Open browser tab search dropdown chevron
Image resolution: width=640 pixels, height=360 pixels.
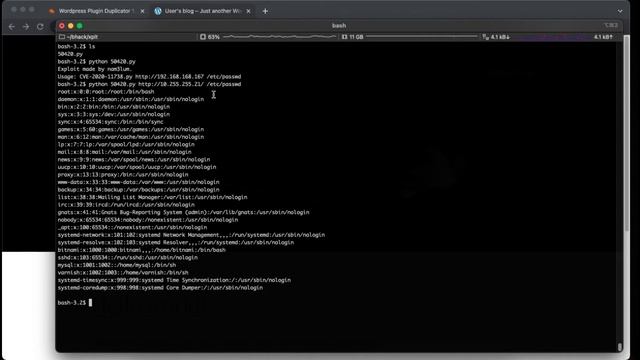(620, 11)
